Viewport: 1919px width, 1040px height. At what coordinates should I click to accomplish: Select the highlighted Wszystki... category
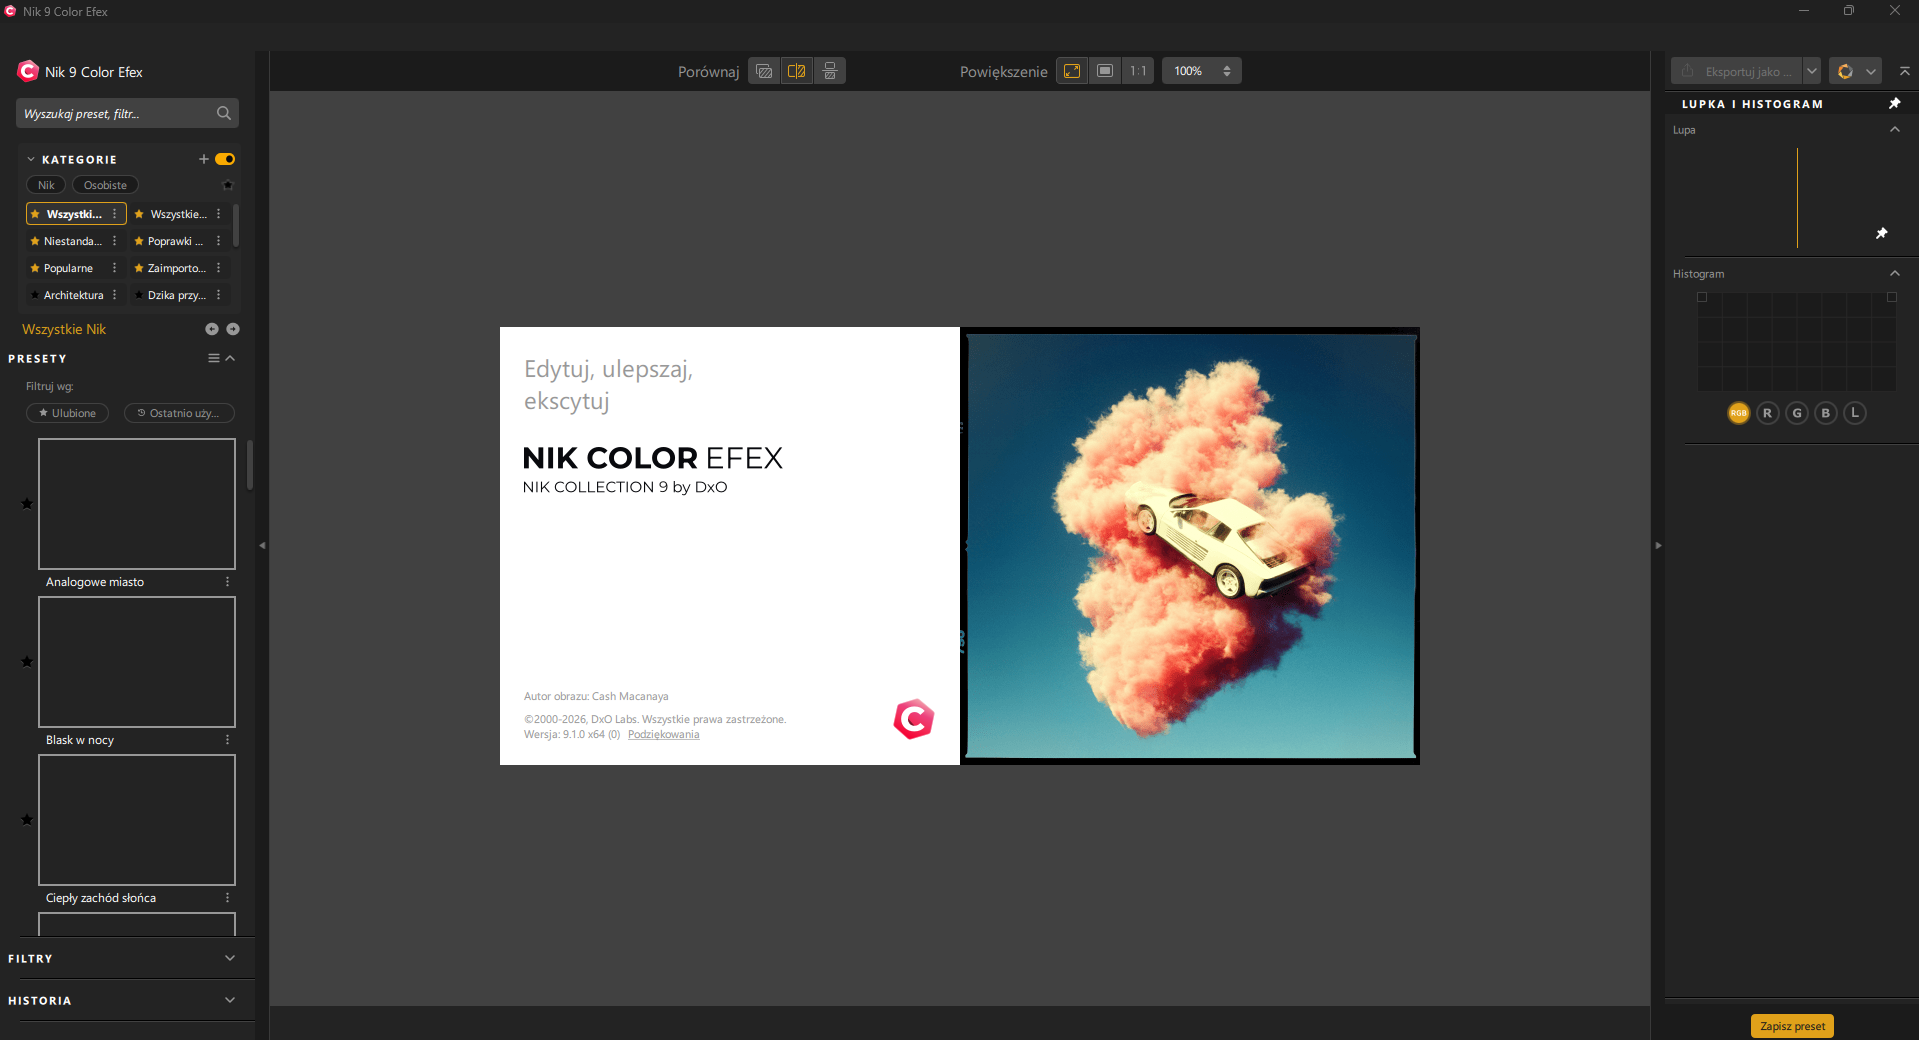click(76, 214)
